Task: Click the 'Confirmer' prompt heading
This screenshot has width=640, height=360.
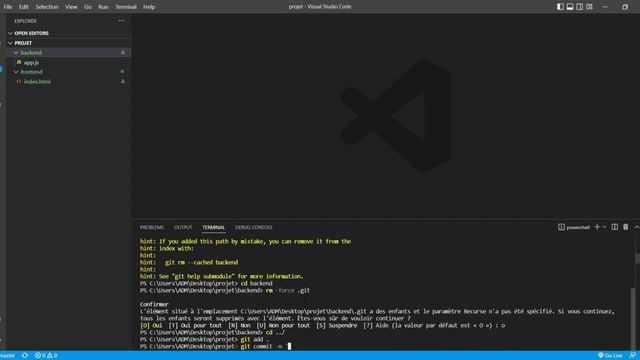Action: click(x=154, y=304)
